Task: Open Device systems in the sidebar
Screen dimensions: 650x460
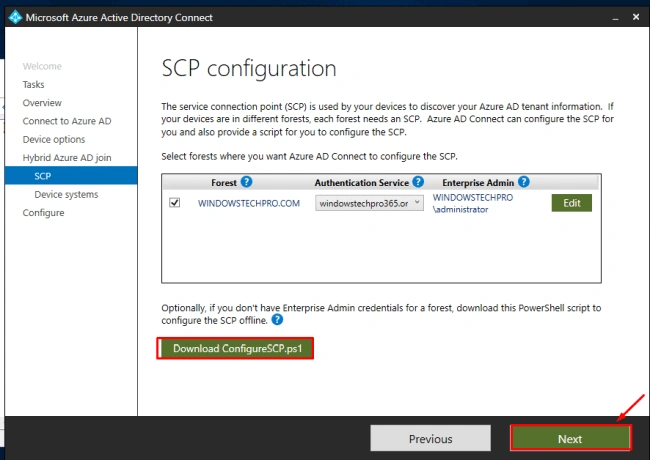Action: coord(66,194)
